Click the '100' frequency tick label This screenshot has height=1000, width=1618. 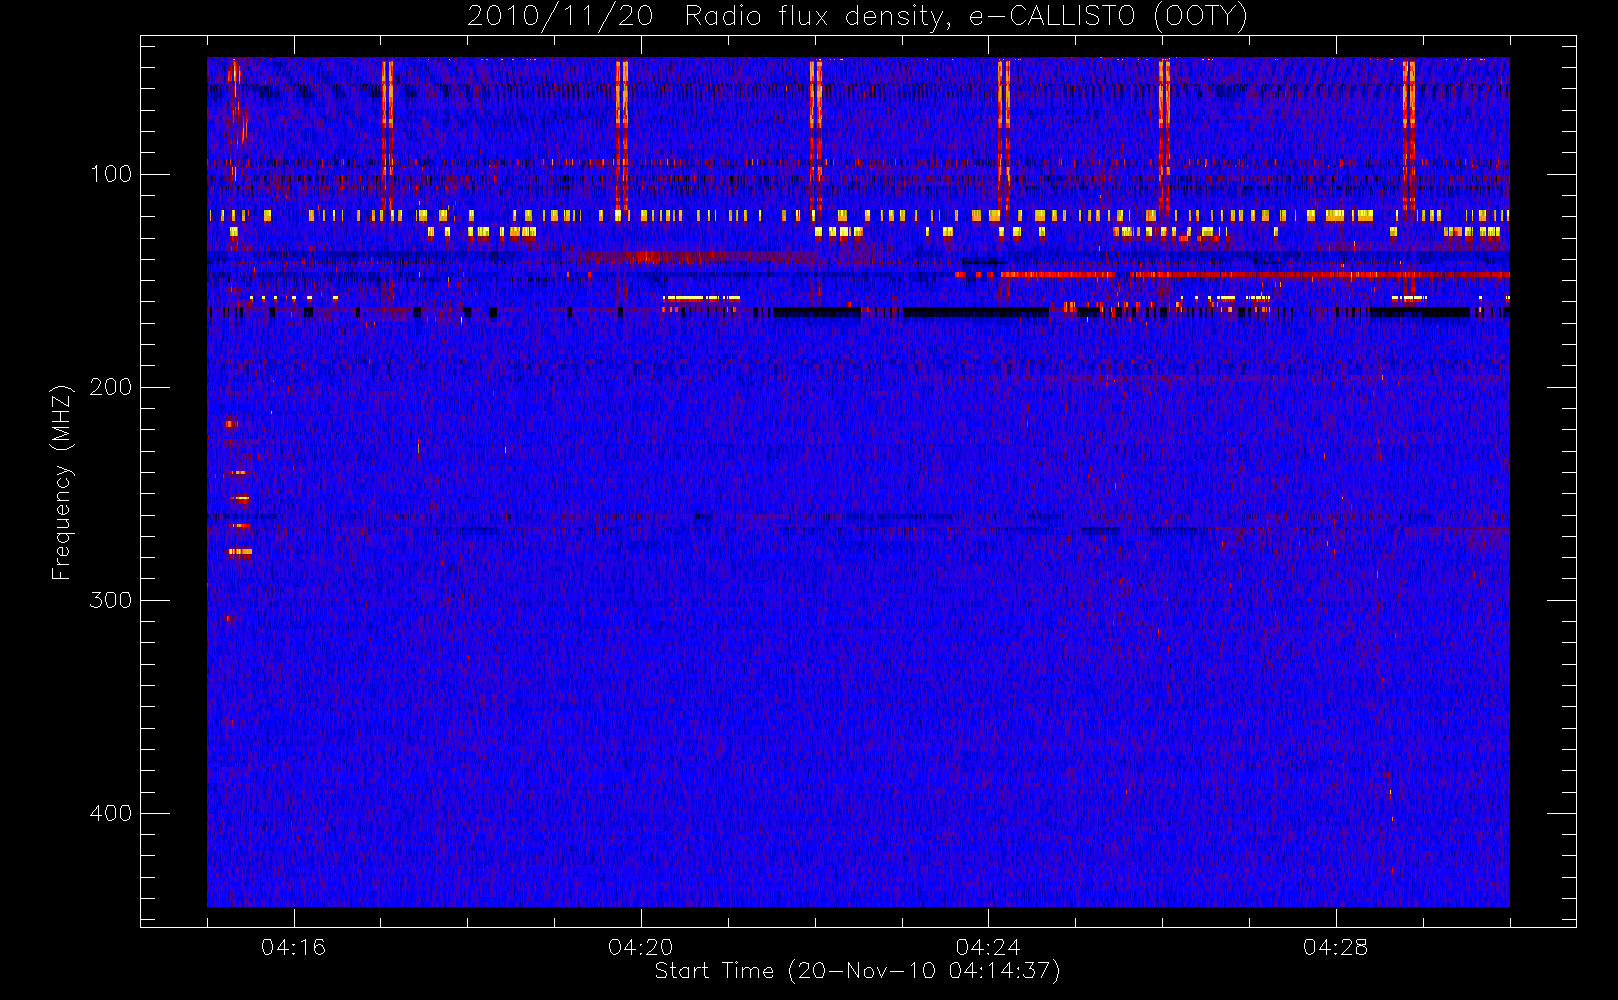(111, 174)
